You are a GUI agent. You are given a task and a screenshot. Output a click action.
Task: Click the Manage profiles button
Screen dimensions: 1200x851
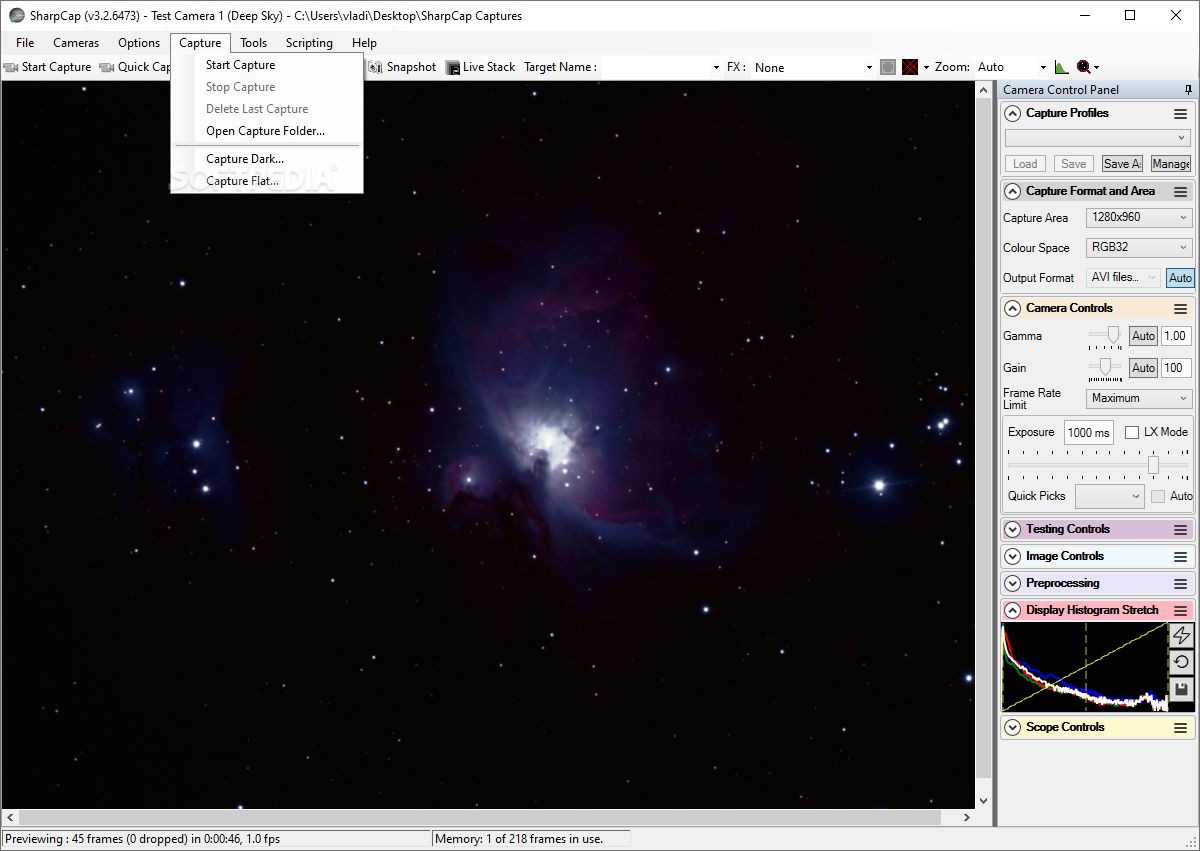[1170, 164]
